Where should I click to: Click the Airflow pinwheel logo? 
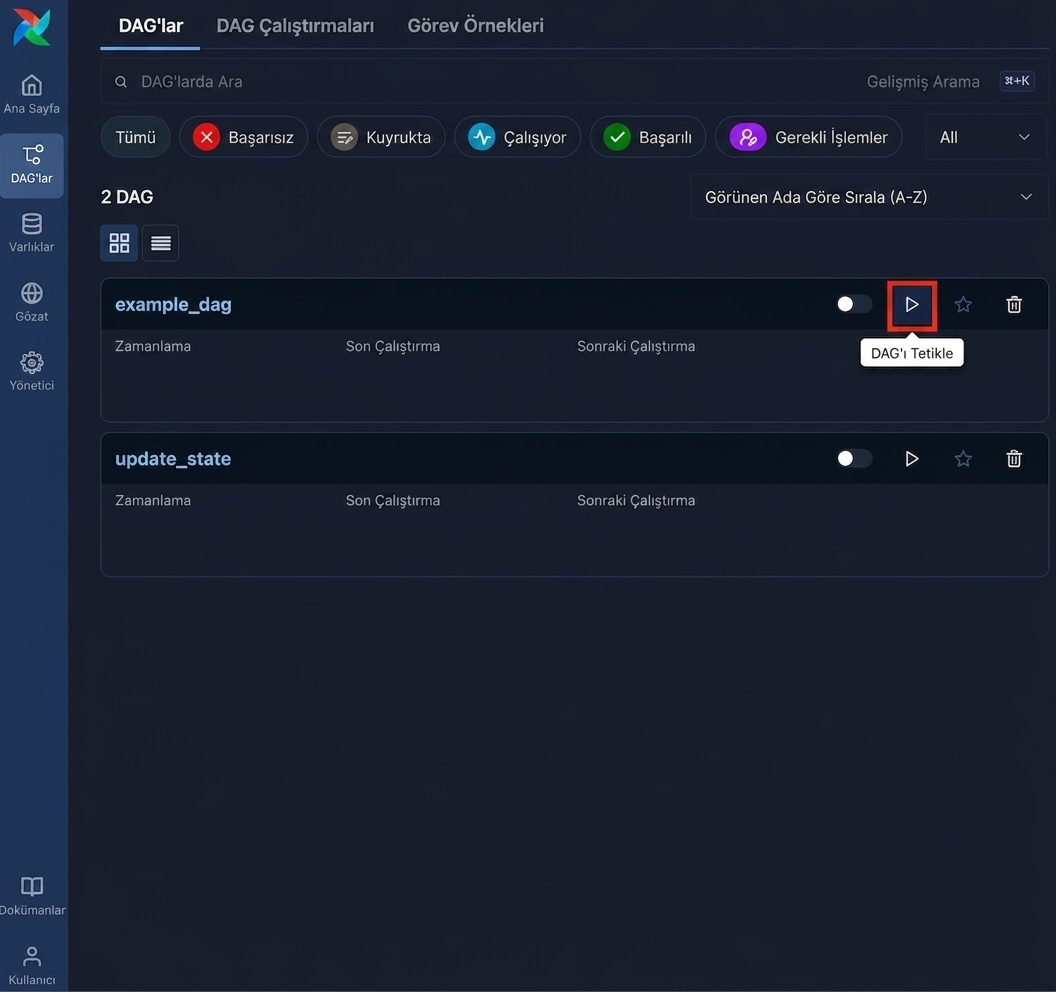pyautogui.click(x=32, y=27)
